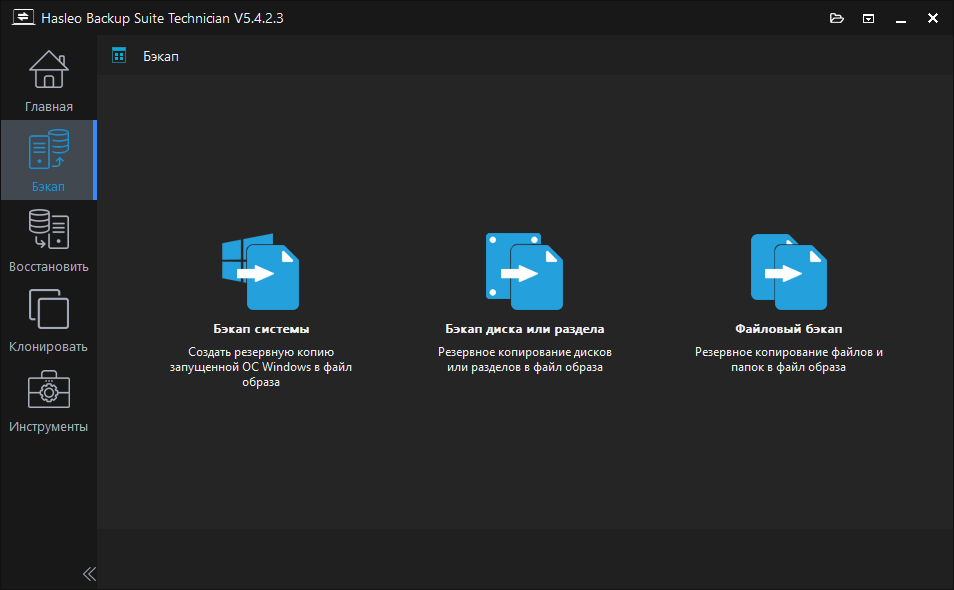Open the dropdown menu icon in title bar

tap(868, 19)
